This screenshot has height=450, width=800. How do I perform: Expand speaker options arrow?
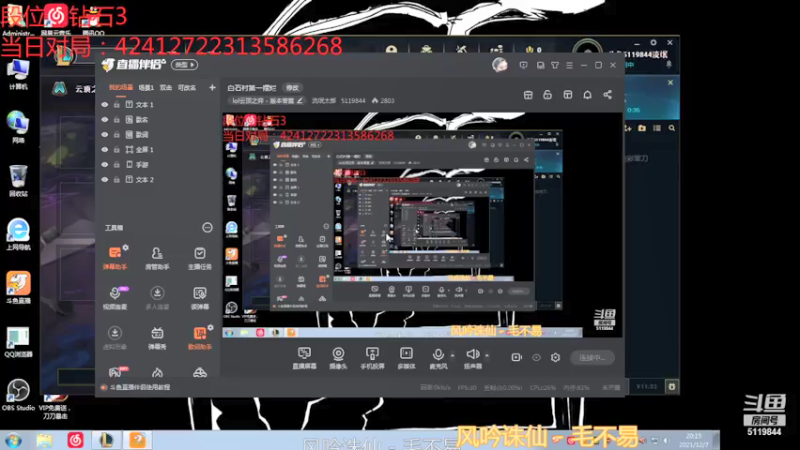tap(487, 355)
